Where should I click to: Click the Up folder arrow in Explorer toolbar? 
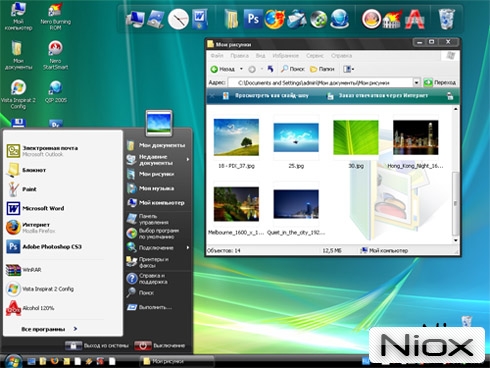tap(270, 69)
